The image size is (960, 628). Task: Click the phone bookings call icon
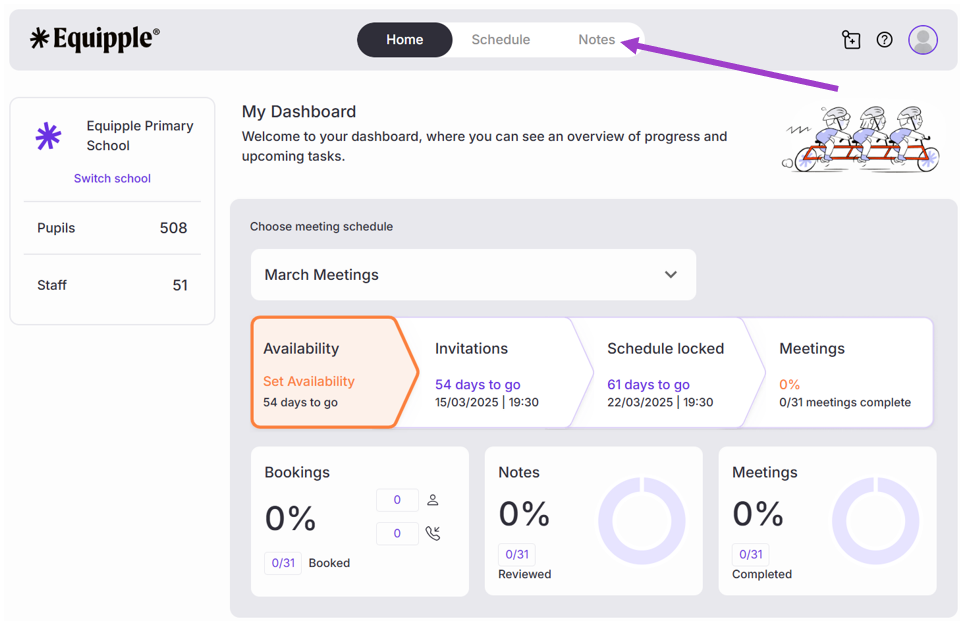(x=433, y=534)
